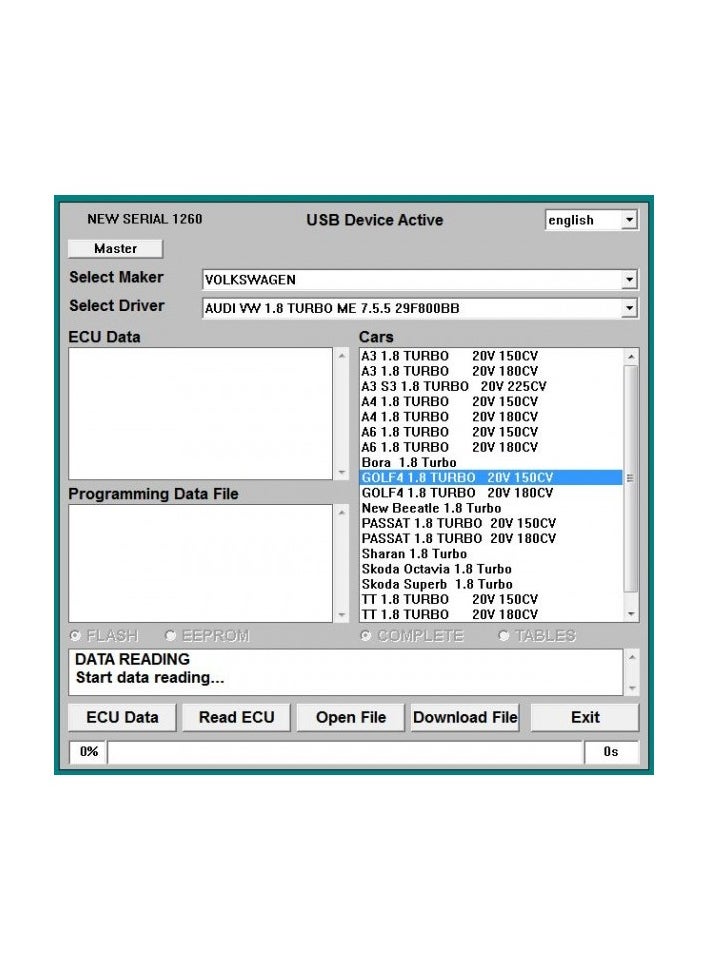708x970 pixels.
Task: Click status log scroll down arrow
Action: 632,688
